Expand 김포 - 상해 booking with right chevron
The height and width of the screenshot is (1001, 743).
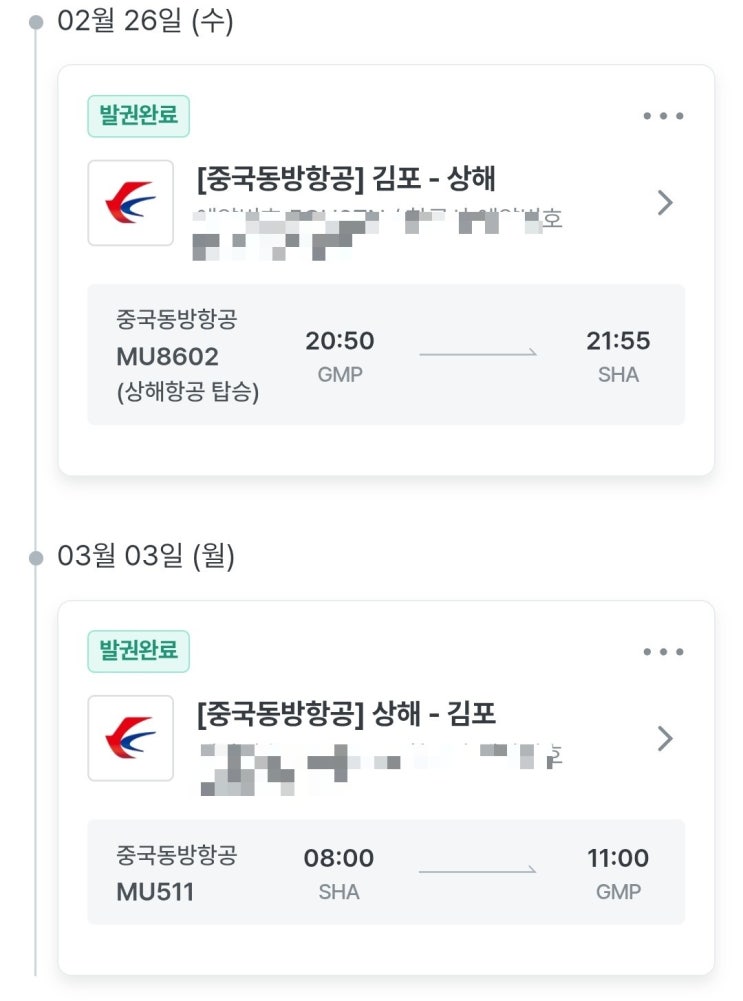[x=665, y=203]
